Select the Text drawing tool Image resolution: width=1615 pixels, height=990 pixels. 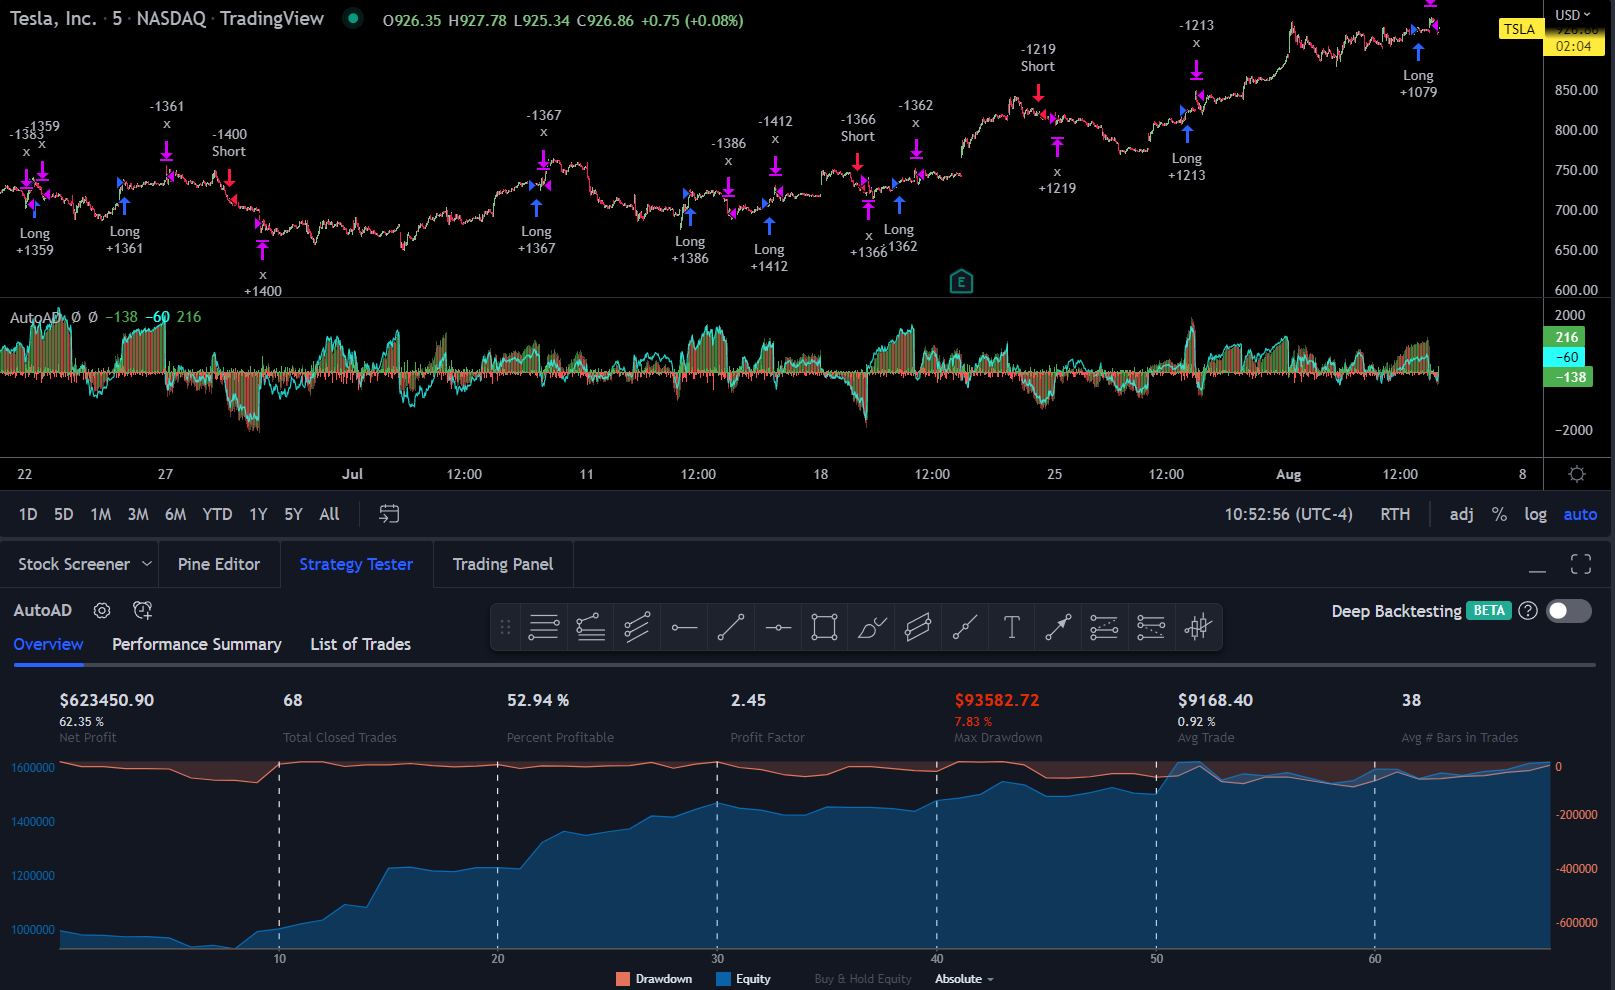coord(1011,628)
